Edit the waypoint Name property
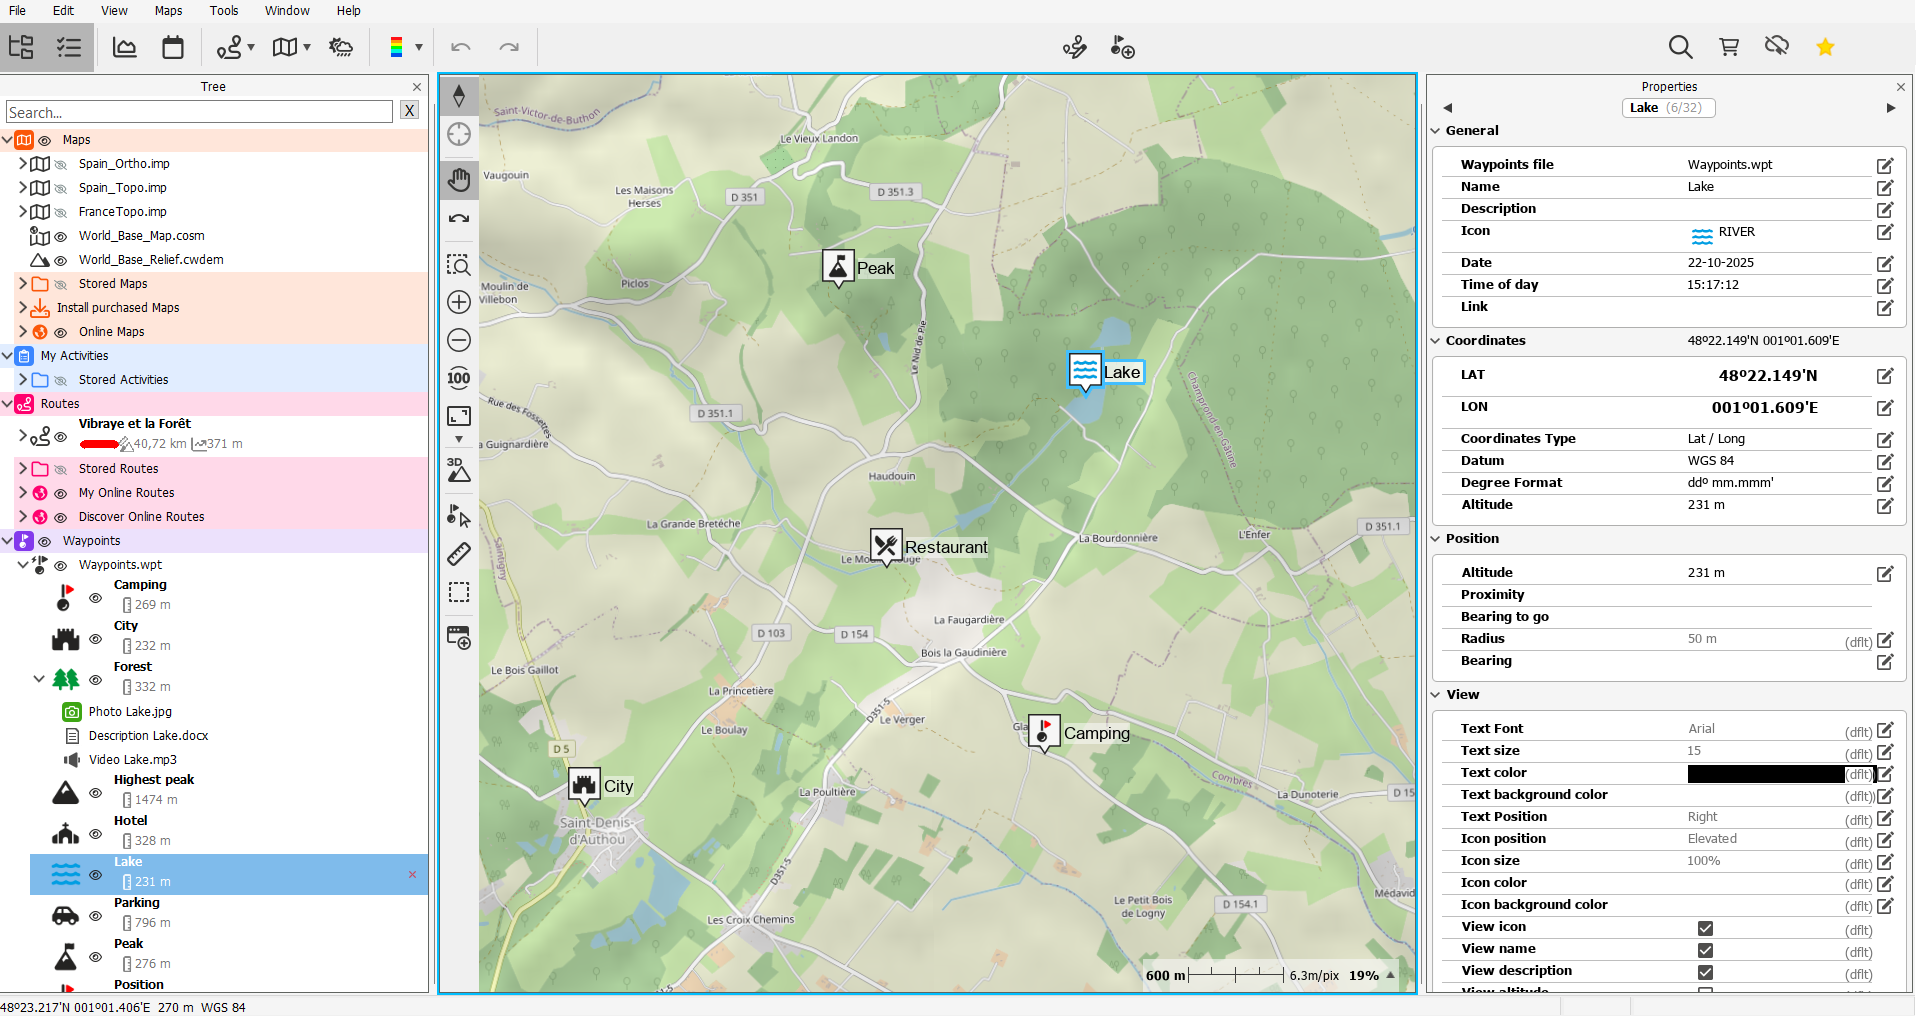The height and width of the screenshot is (1016, 1916). point(1885,187)
